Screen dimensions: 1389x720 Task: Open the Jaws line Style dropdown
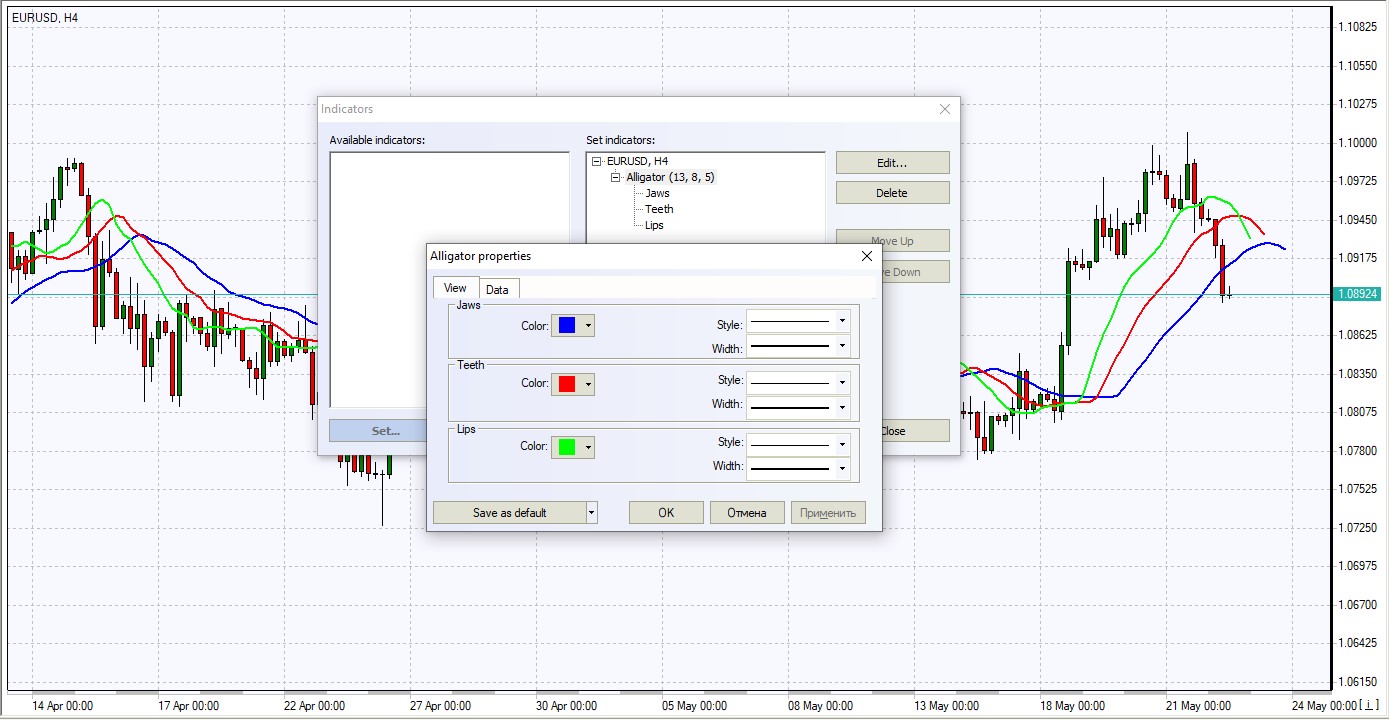point(799,323)
